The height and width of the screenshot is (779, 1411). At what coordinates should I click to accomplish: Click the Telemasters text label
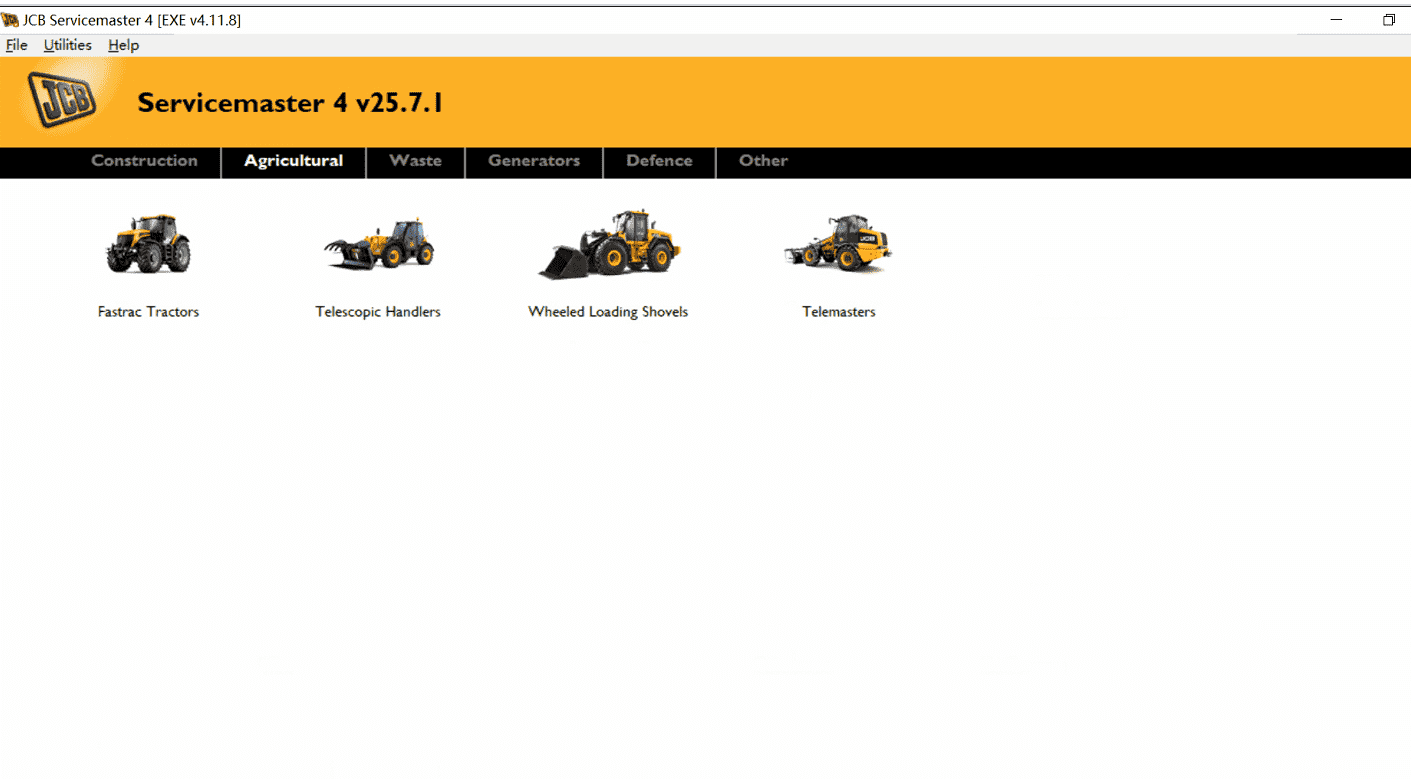[x=838, y=311]
